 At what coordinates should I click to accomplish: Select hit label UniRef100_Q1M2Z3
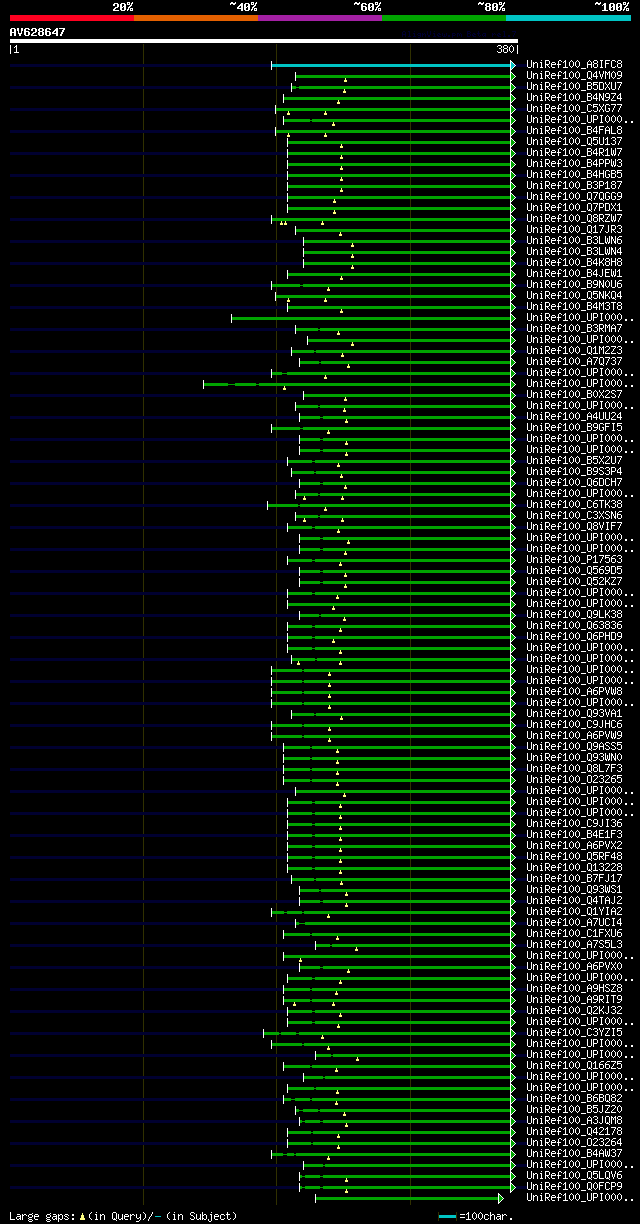point(574,351)
